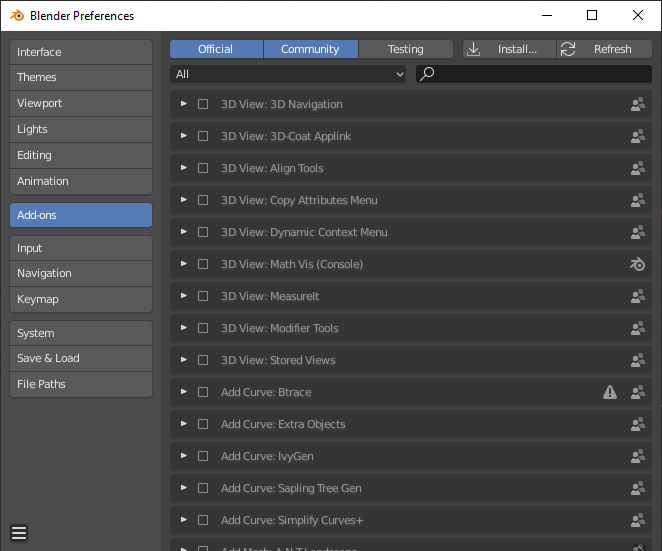Click the community icon on Extra Objects row

pos(638,424)
